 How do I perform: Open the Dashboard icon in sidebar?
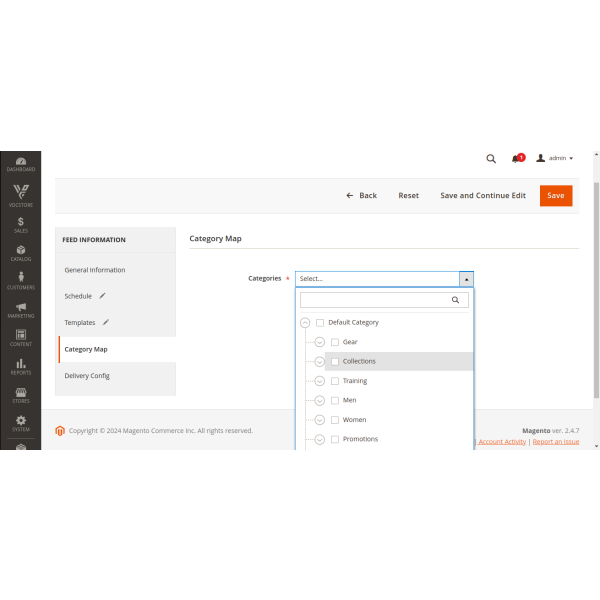[20, 163]
